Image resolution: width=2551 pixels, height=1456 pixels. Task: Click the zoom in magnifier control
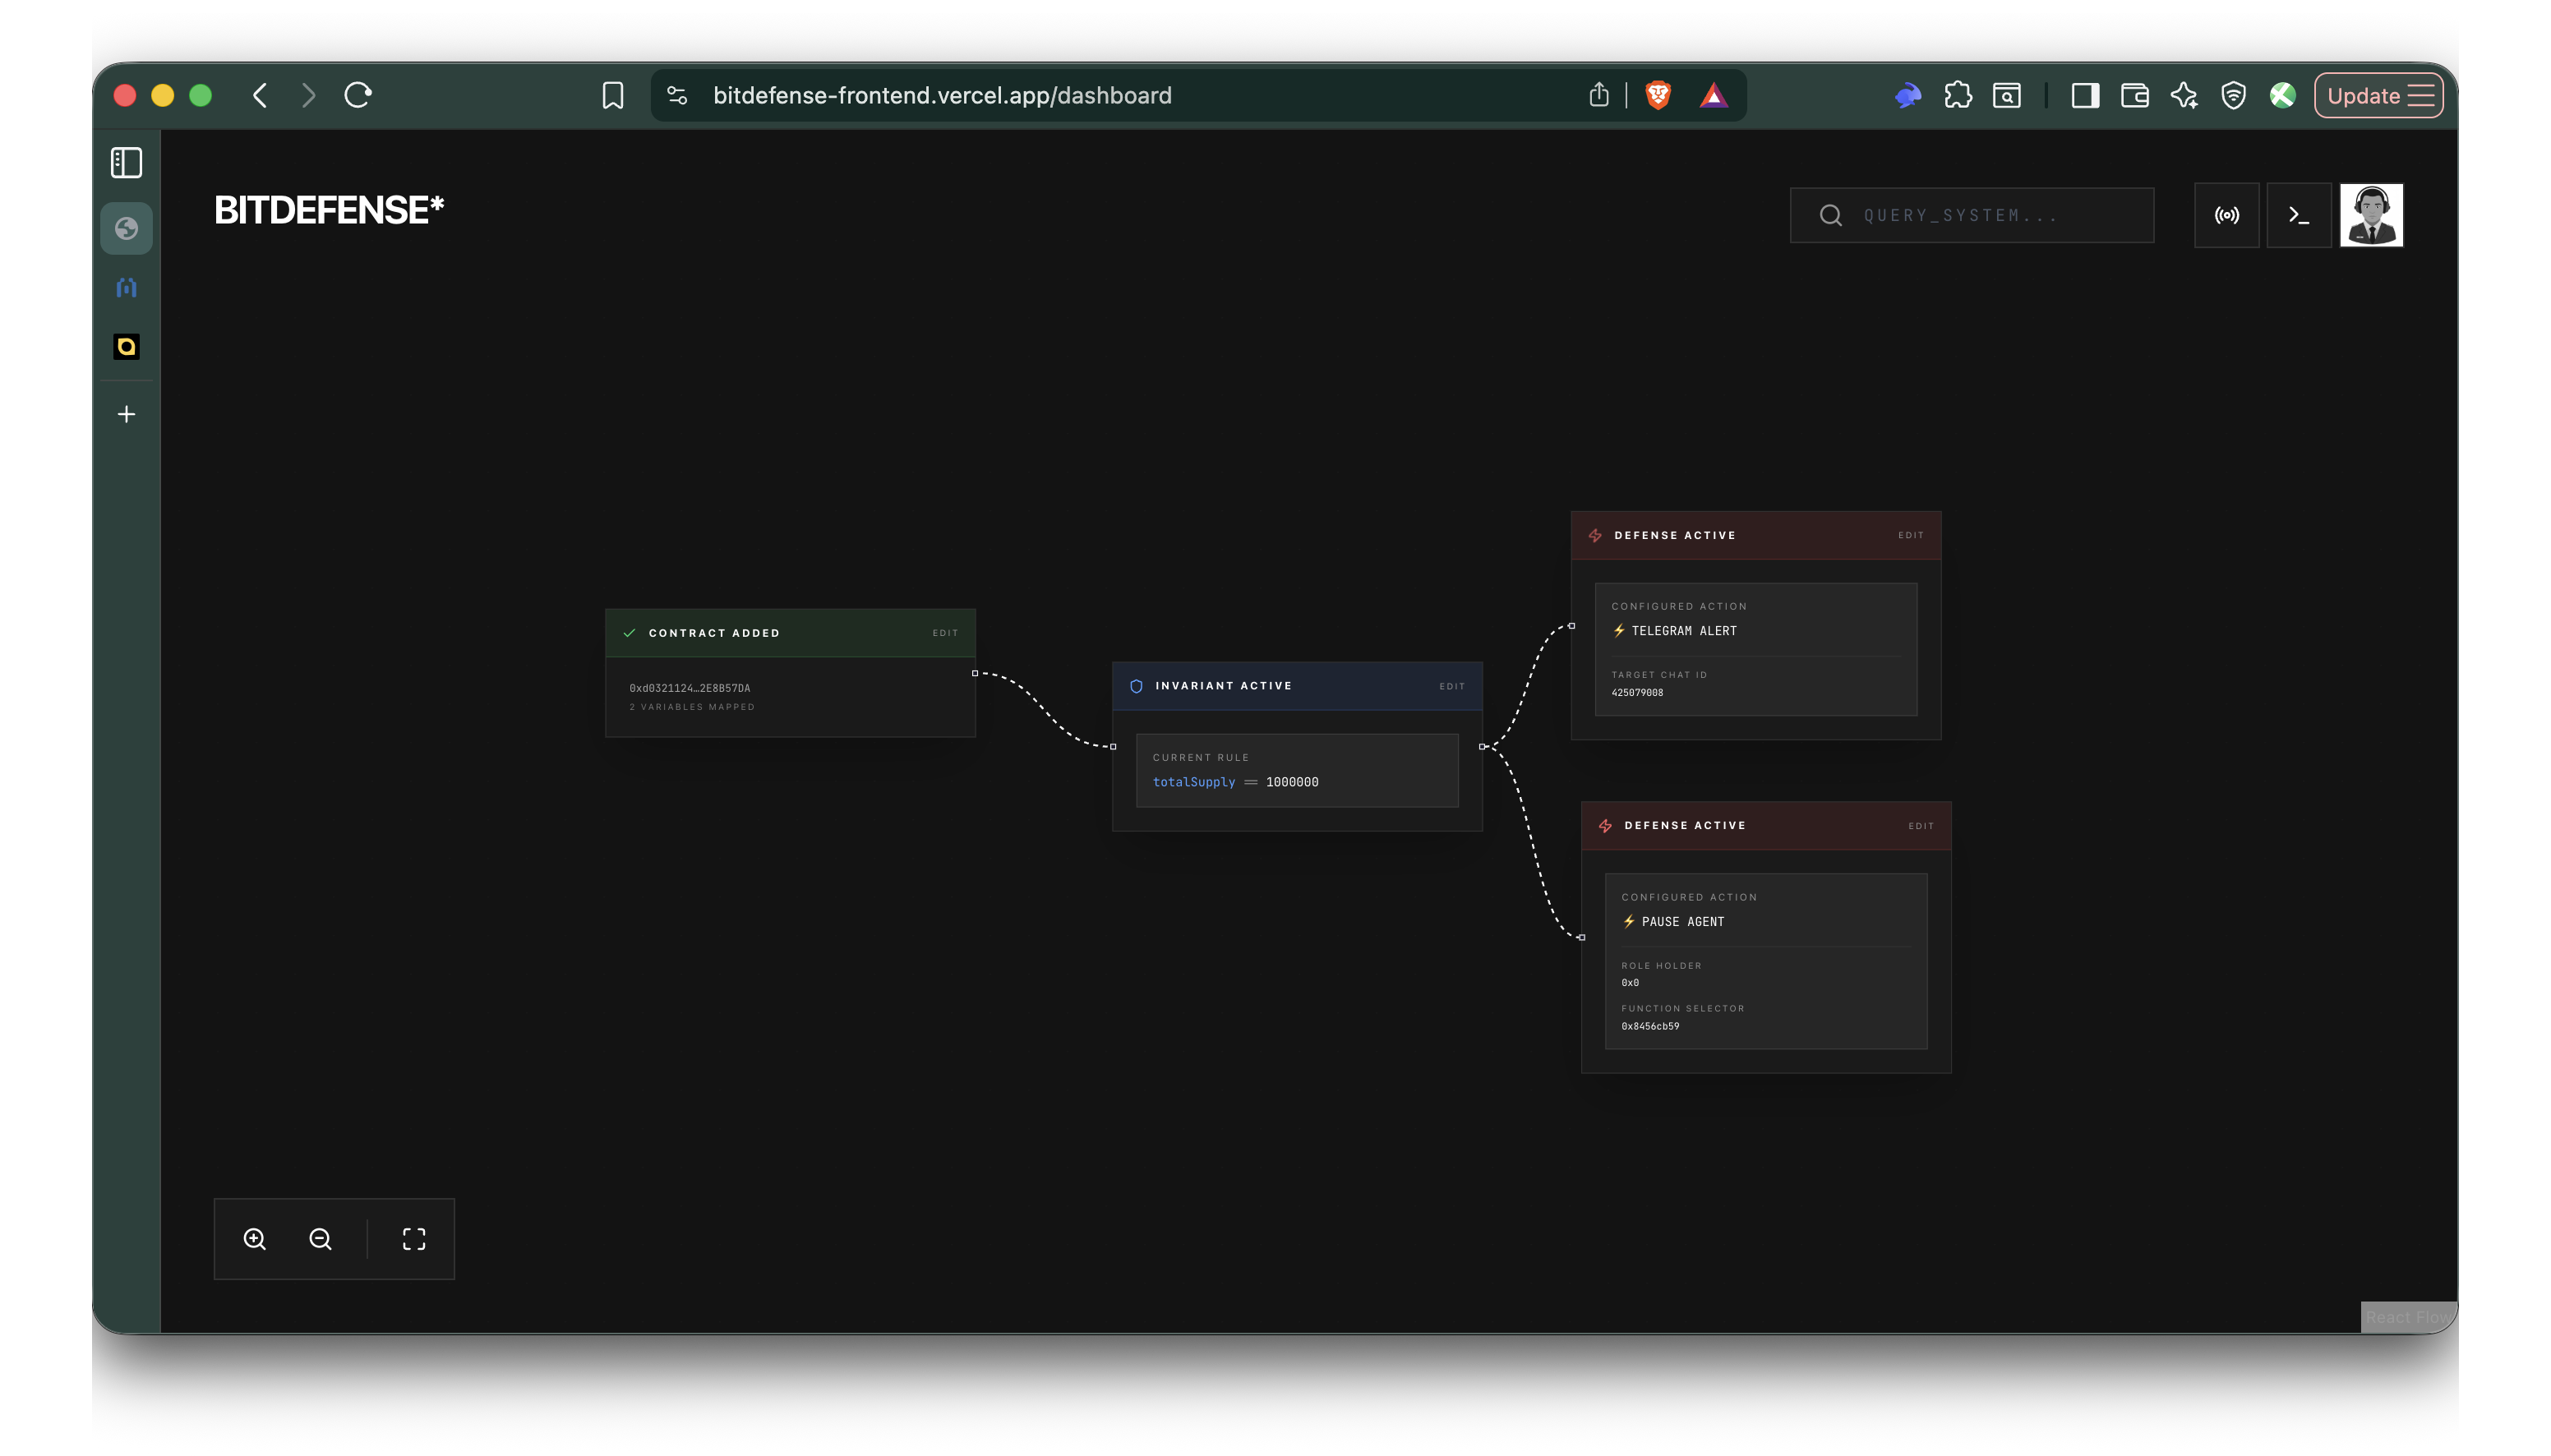tap(255, 1239)
